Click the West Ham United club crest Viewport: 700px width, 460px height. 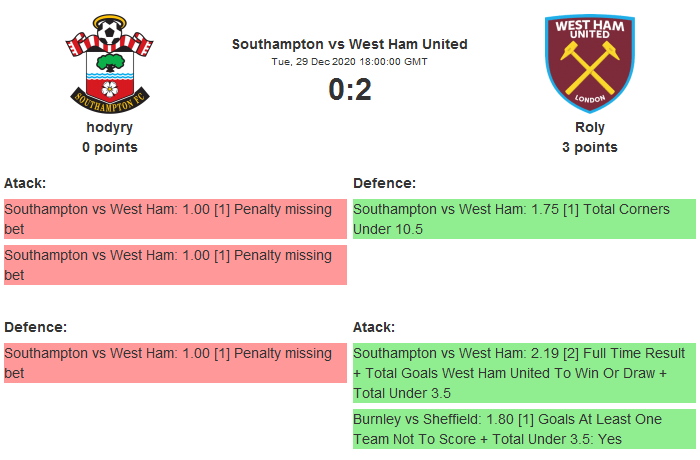click(590, 62)
